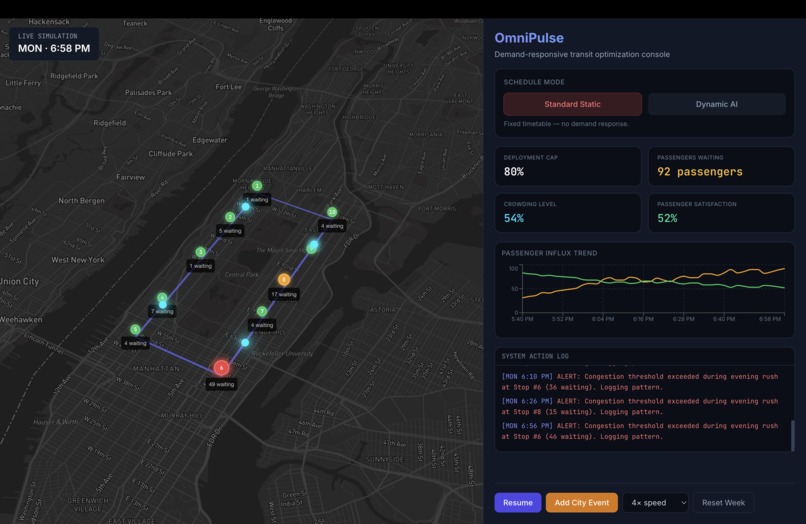The width and height of the screenshot is (806, 524).
Task: Click the Passenger Satisfaction 52% value
Action: [x=667, y=218]
